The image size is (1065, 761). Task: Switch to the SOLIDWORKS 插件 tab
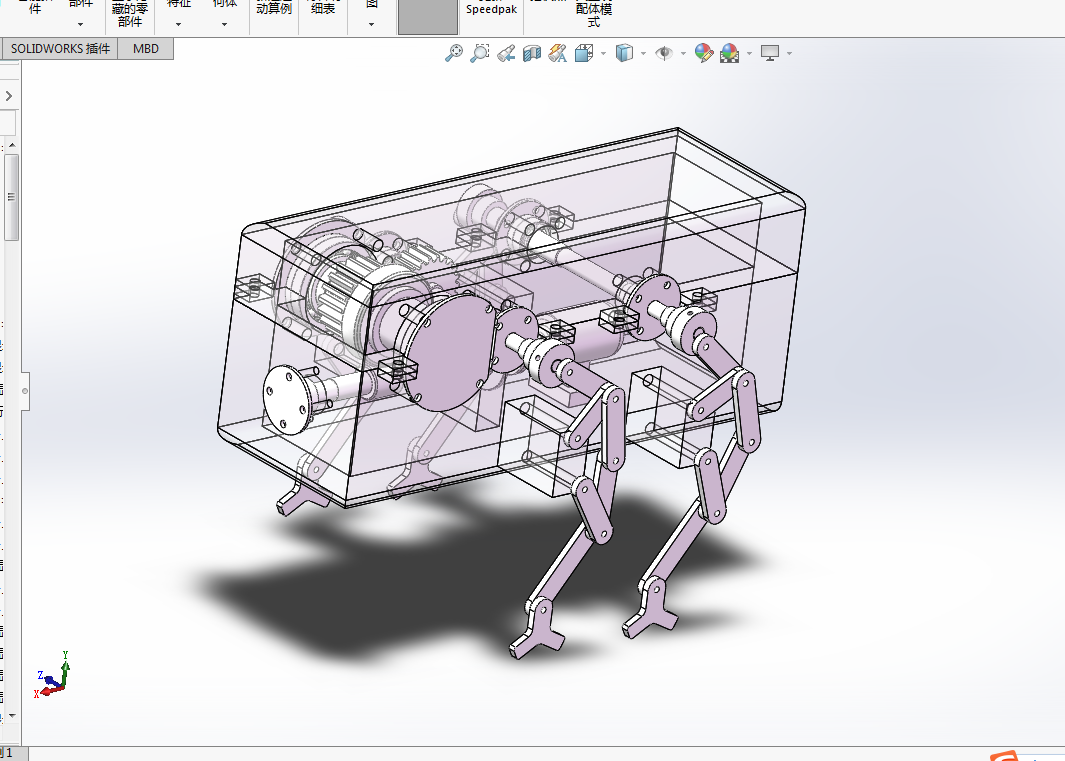click(60, 49)
